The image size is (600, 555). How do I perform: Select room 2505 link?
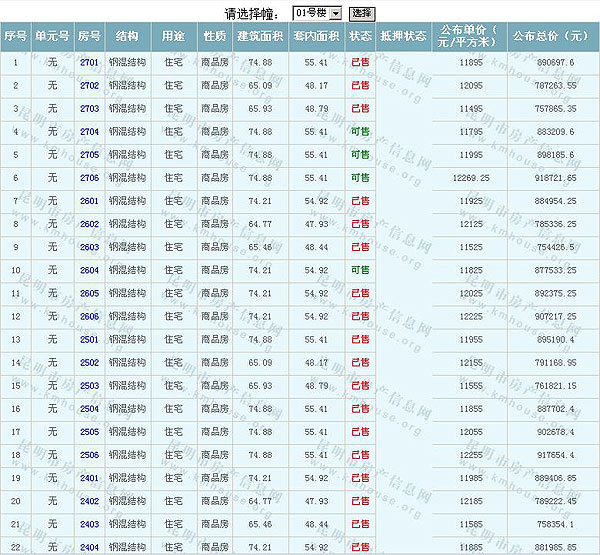pyautogui.click(x=90, y=431)
